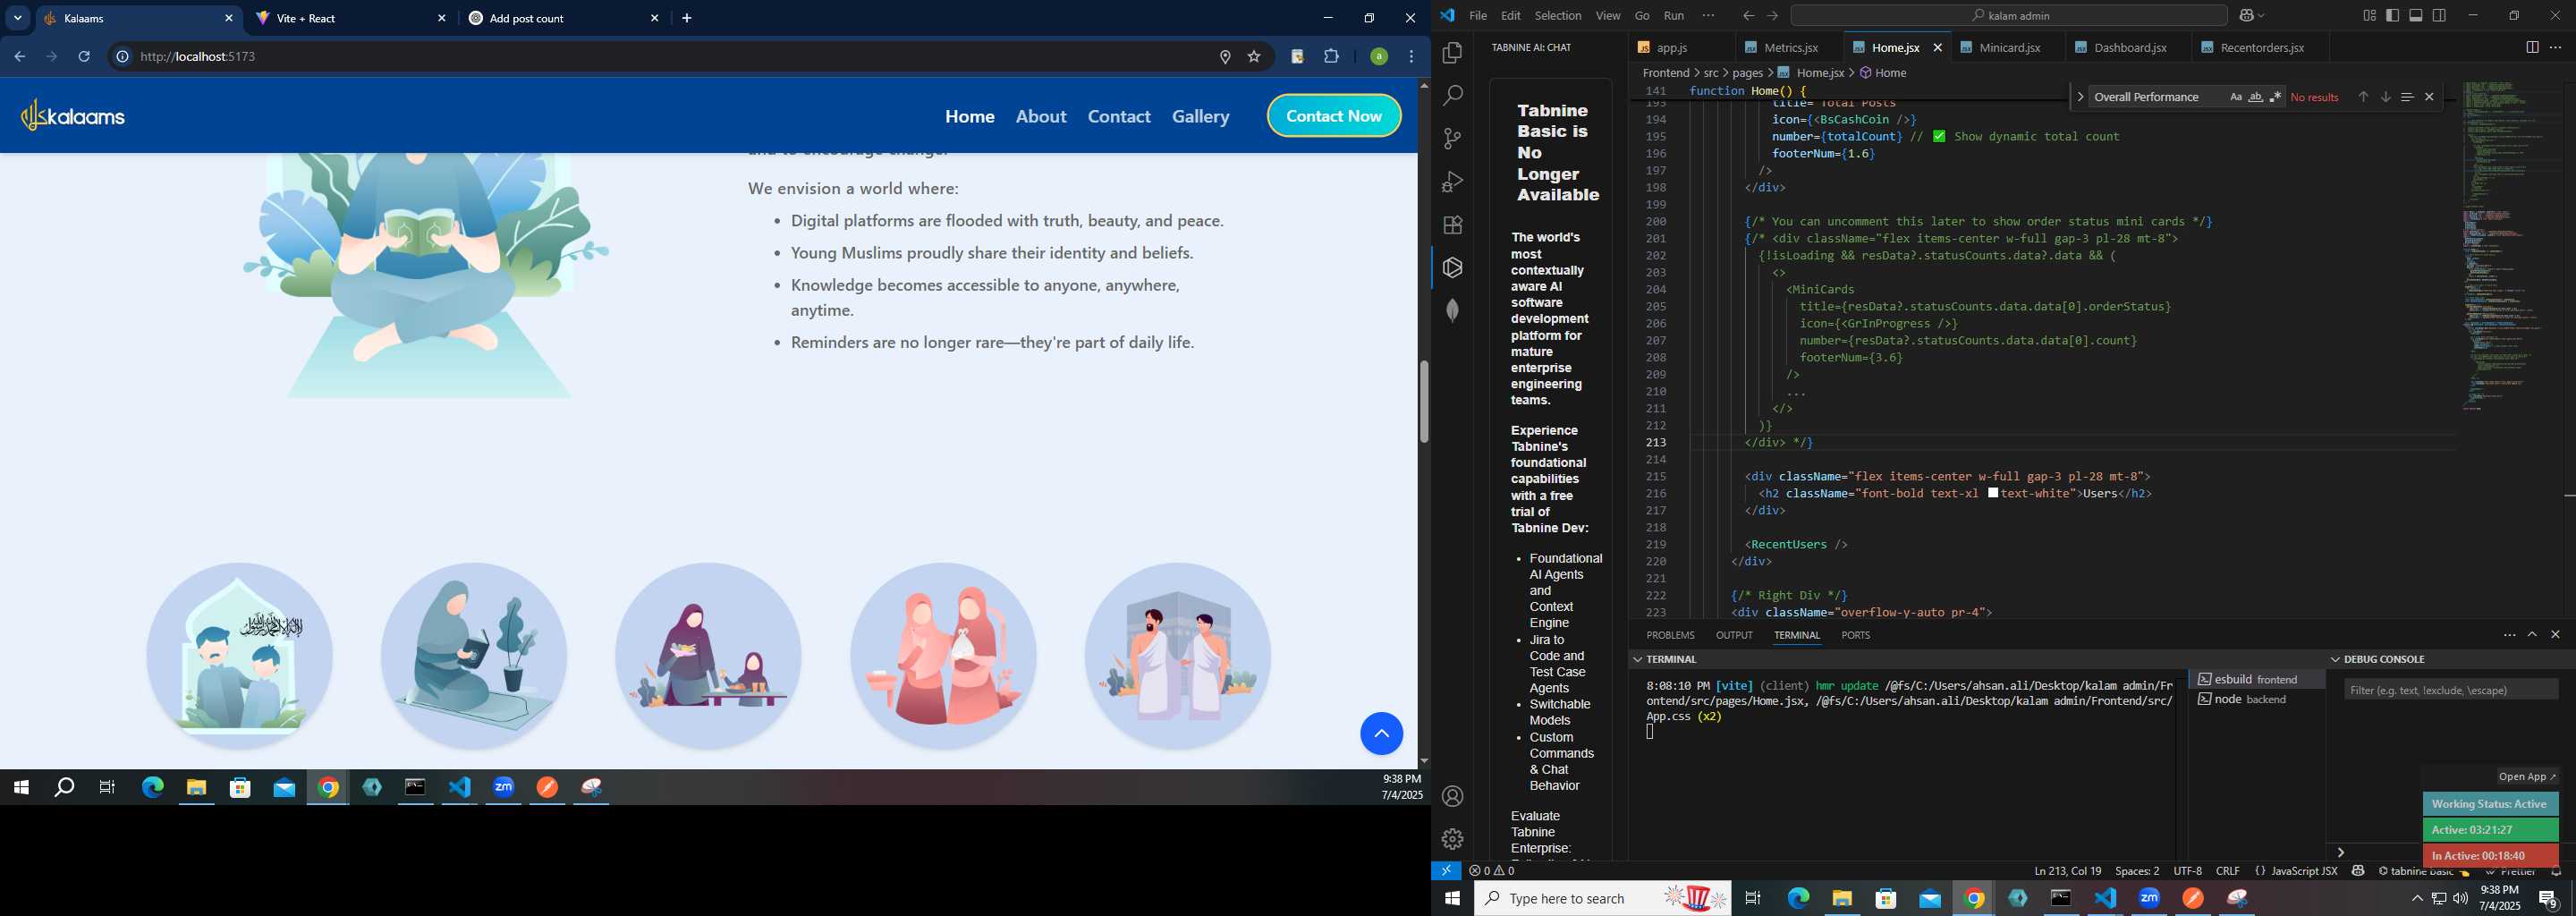Click the Contact Now button
Viewport: 2576px width, 916px height.
[1334, 116]
